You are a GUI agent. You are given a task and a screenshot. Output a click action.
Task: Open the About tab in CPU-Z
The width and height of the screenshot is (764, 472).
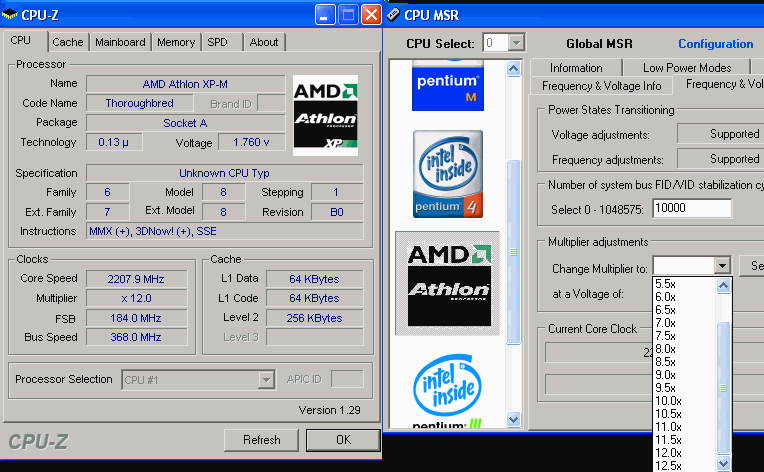point(264,42)
